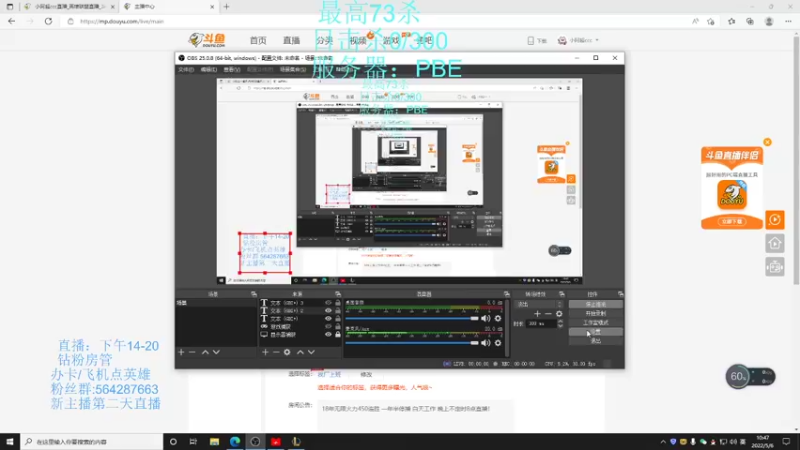Screen dimensions: 800x450
Task: Toggle visibility of 文本 (GDI+) 2 source
Action: click(328, 310)
